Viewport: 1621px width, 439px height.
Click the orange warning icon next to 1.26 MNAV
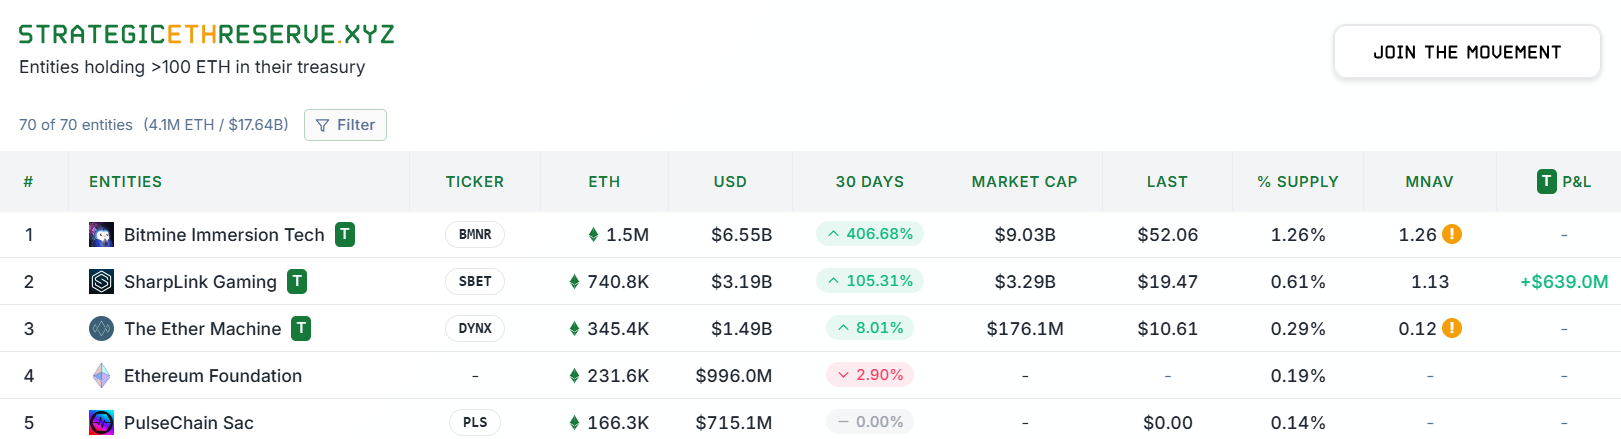[x=1452, y=234]
